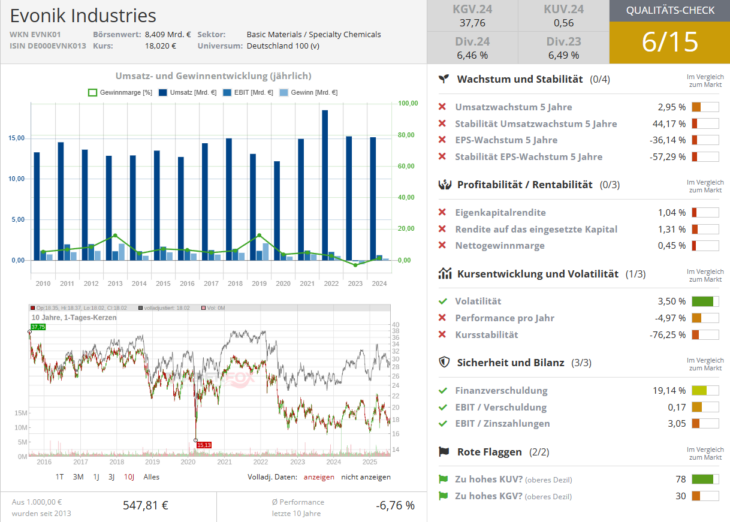This screenshot has height=522, width=730.
Task: Click the Div.23 value 6,49 % tile
Action: click(x=564, y=48)
